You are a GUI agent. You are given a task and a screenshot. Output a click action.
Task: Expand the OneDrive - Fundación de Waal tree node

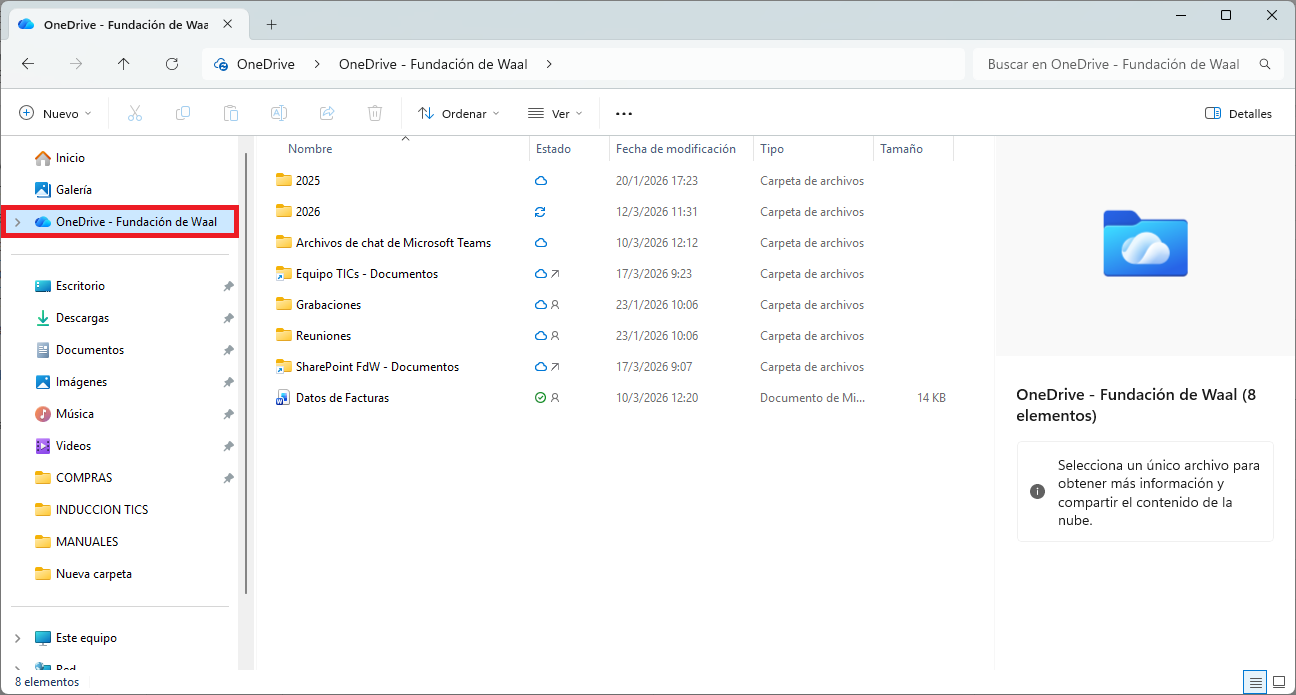17,222
